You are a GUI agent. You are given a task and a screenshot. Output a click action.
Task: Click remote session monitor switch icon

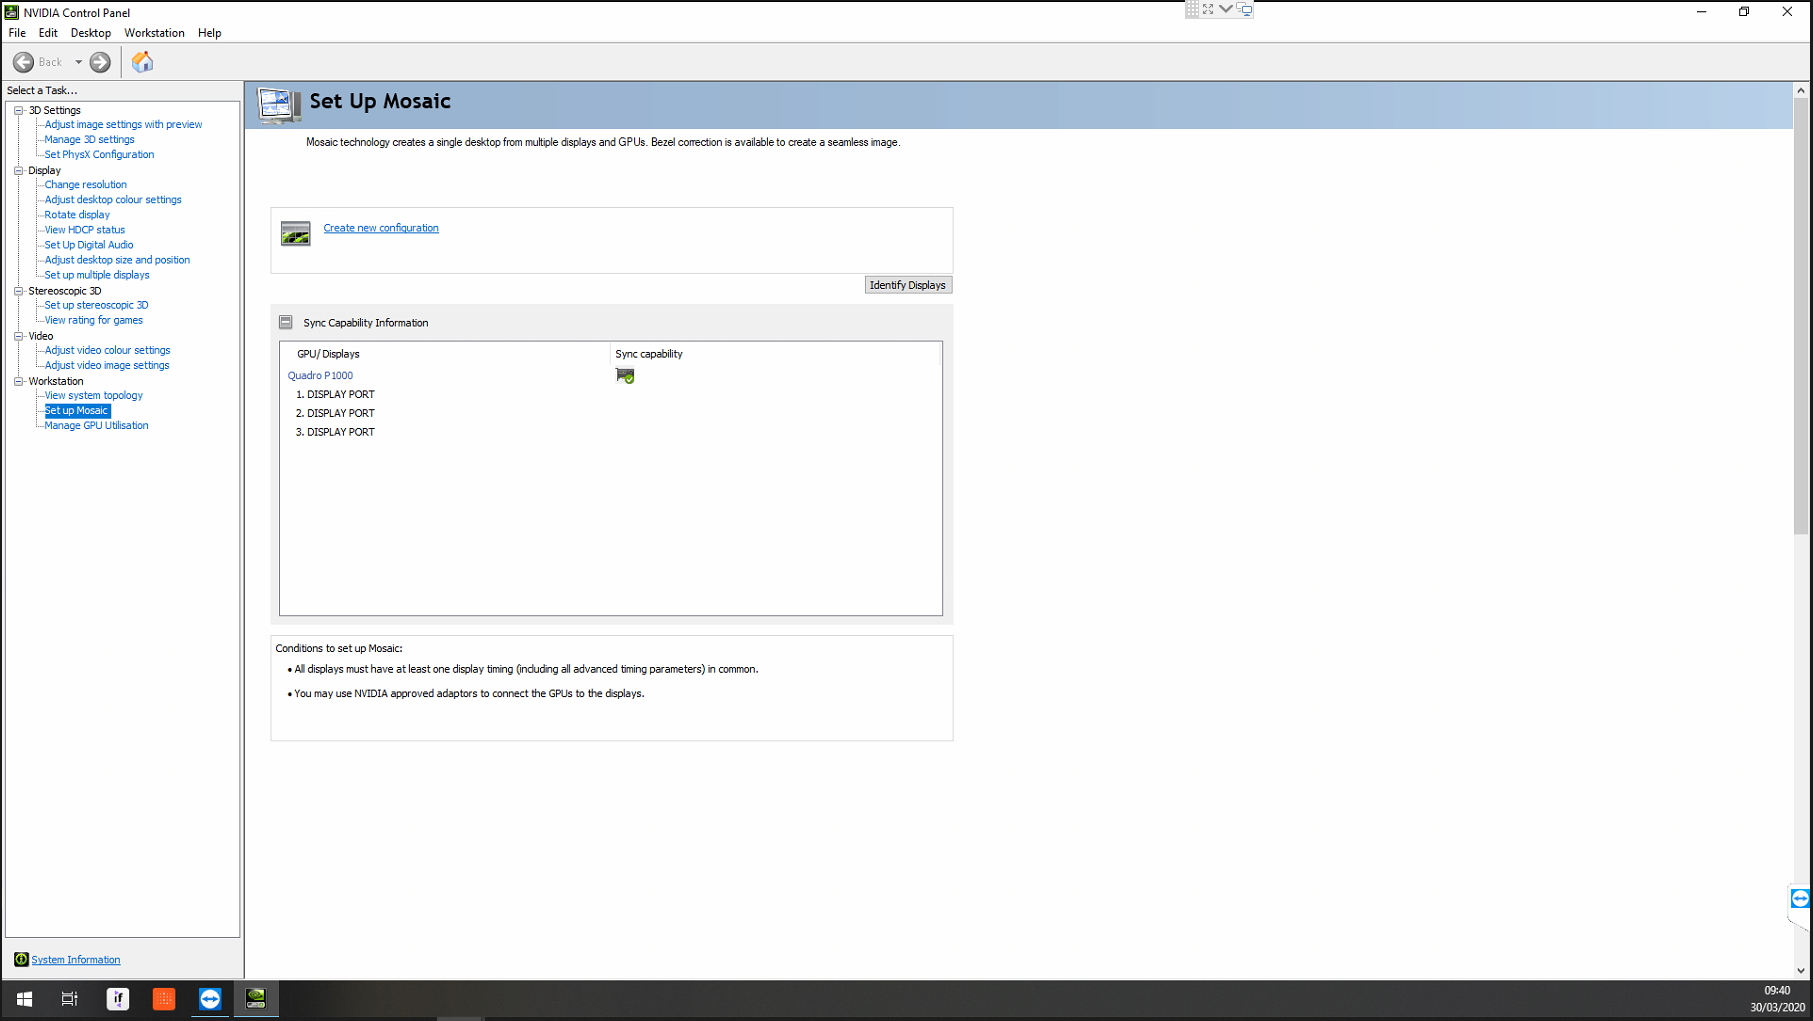point(1245,9)
